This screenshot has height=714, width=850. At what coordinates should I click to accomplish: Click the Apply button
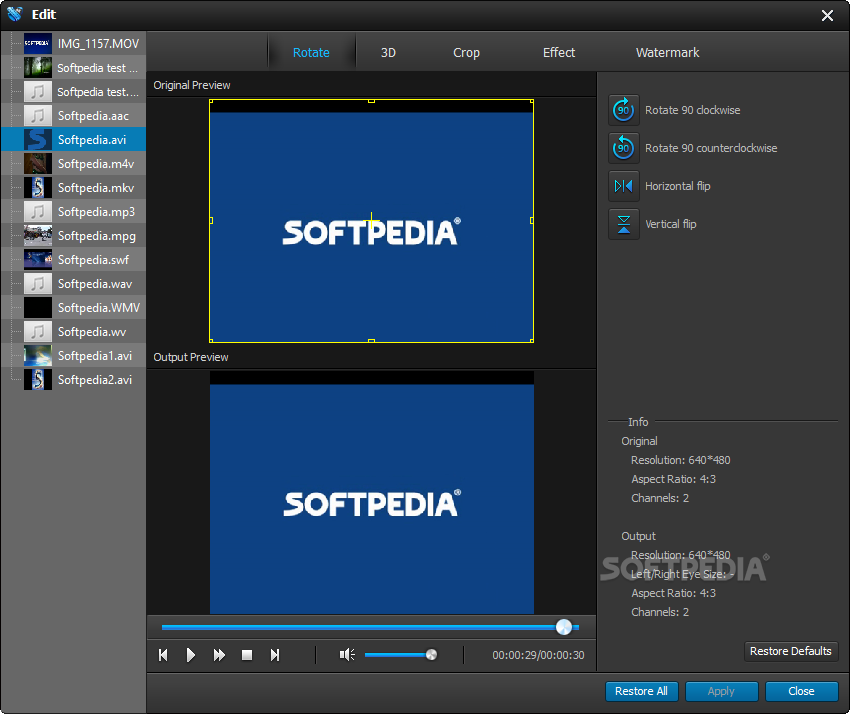pos(721,691)
